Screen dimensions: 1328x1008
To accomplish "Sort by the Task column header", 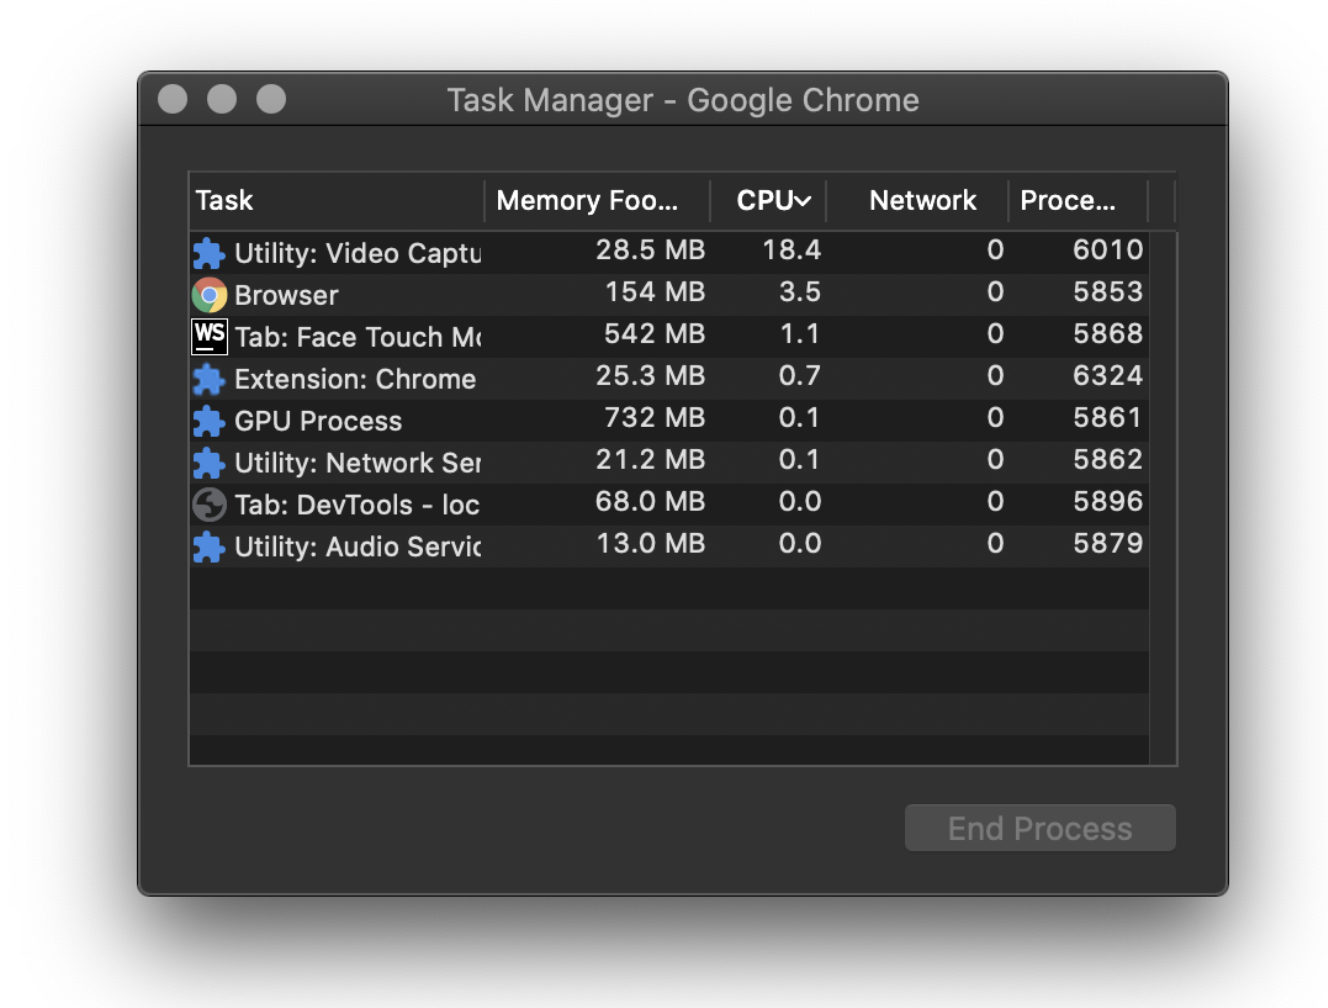I will tap(225, 201).
